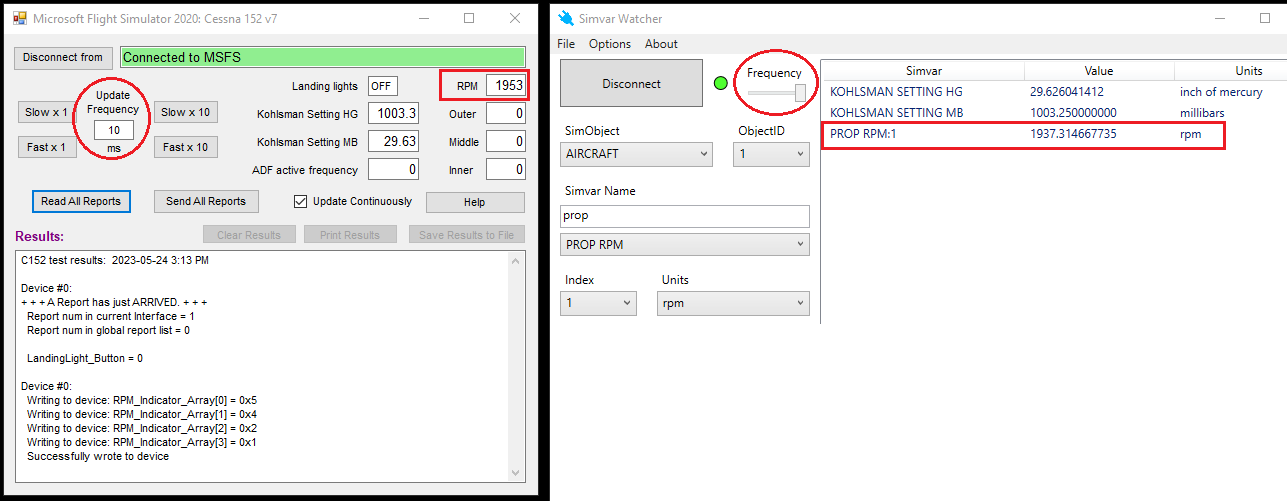The width and height of the screenshot is (1287, 501).
Task: Click the Results scrollbar down arrow
Action: pos(517,473)
